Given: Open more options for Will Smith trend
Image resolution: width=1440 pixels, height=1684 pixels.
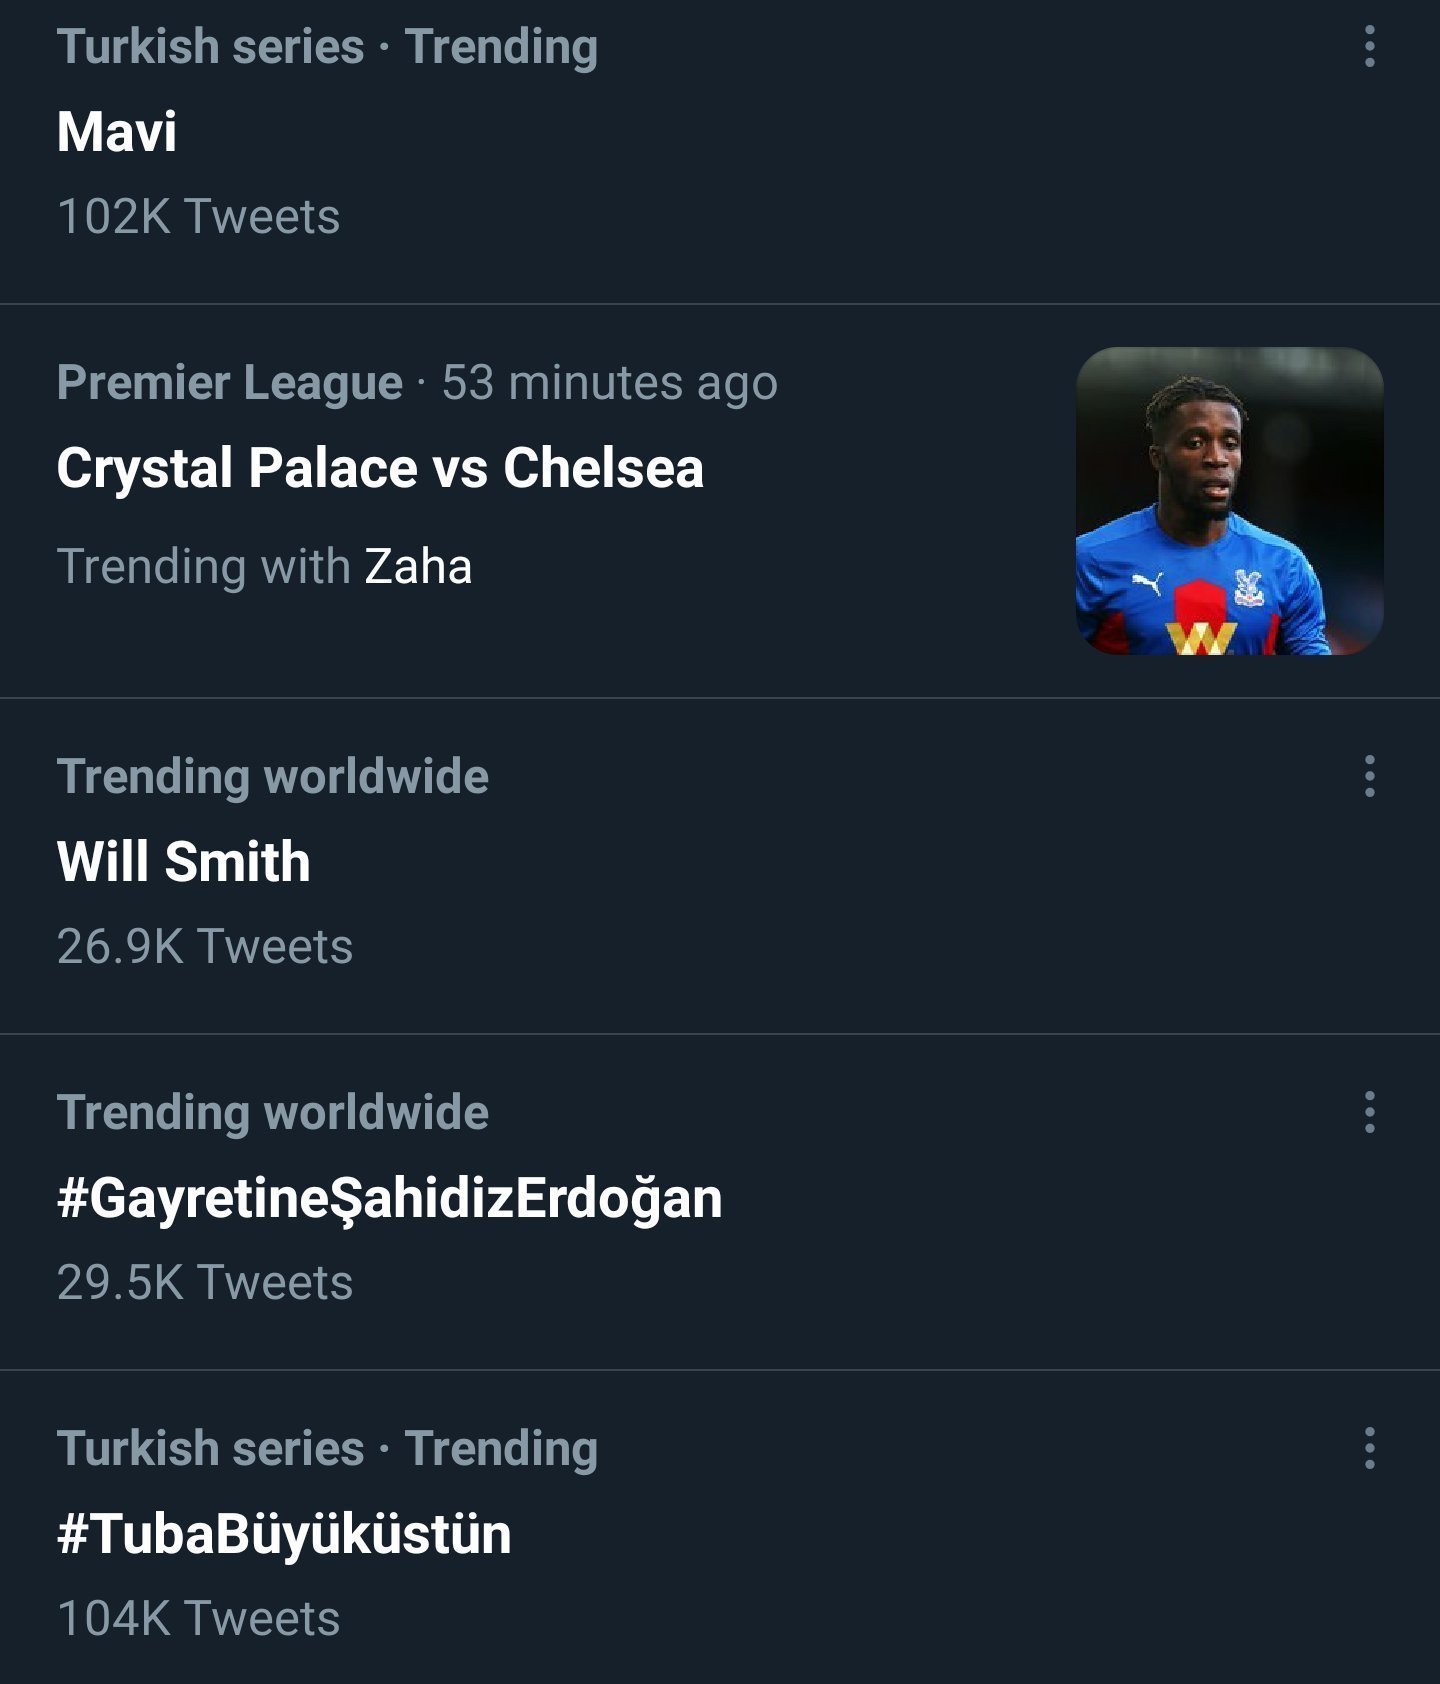Looking at the screenshot, I should (1369, 776).
